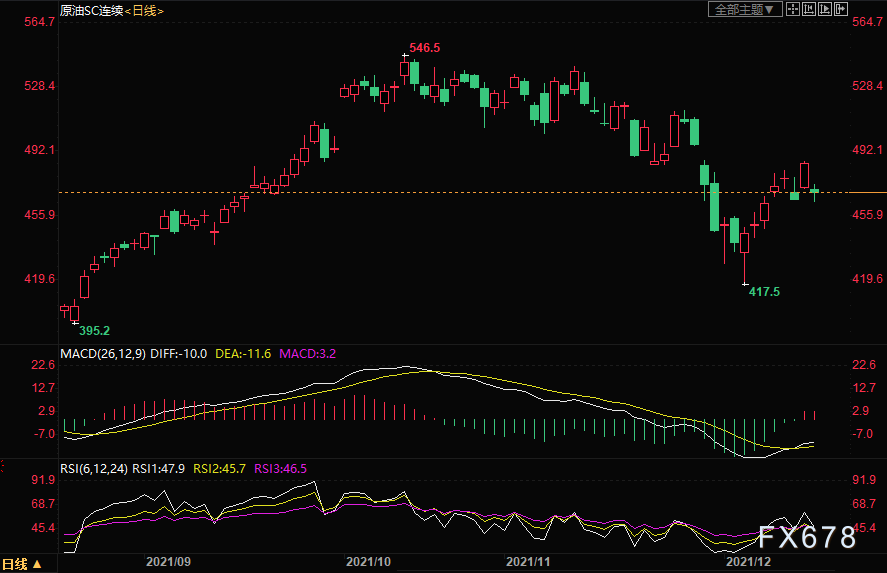887x573 pixels.
Task: Click the left axis 564.7 label
Action: coord(40,22)
